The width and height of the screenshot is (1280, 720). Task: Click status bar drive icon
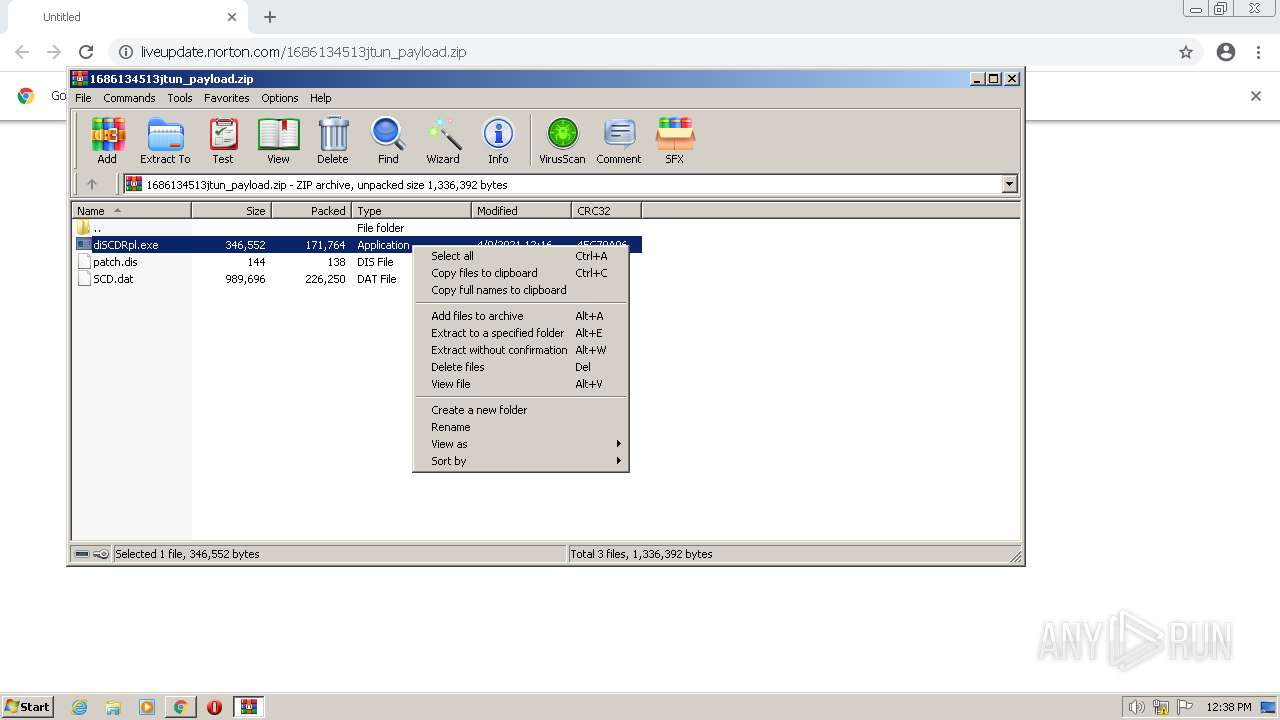click(x=83, y=554)
